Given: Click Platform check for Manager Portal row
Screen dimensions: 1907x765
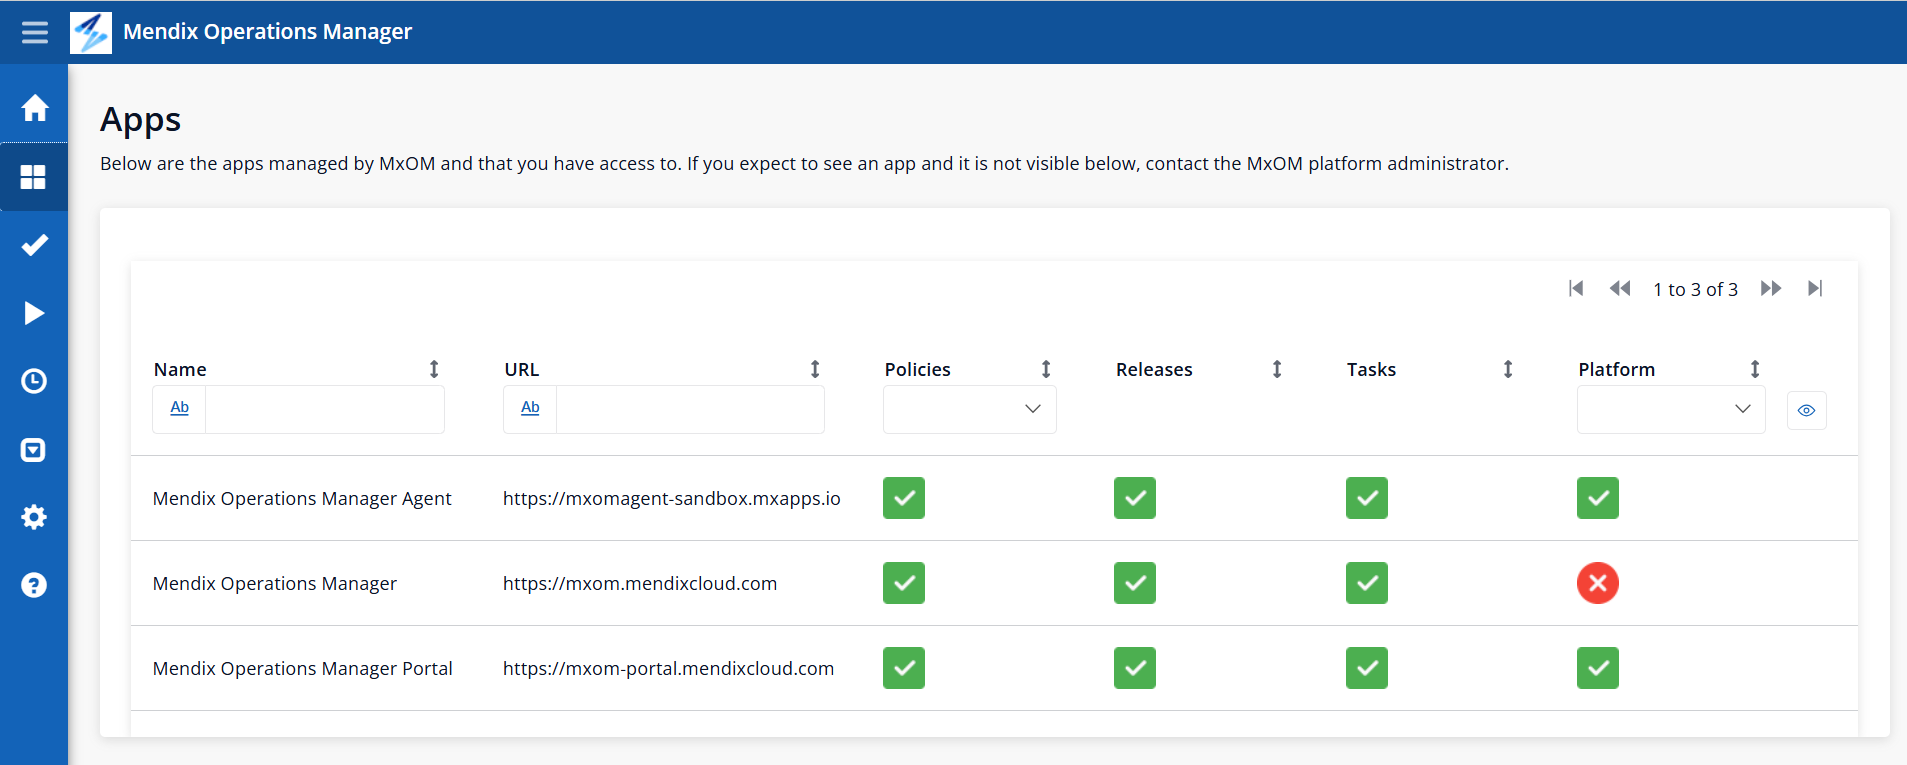Looking at the screenshot, I should coord(1598,668).
